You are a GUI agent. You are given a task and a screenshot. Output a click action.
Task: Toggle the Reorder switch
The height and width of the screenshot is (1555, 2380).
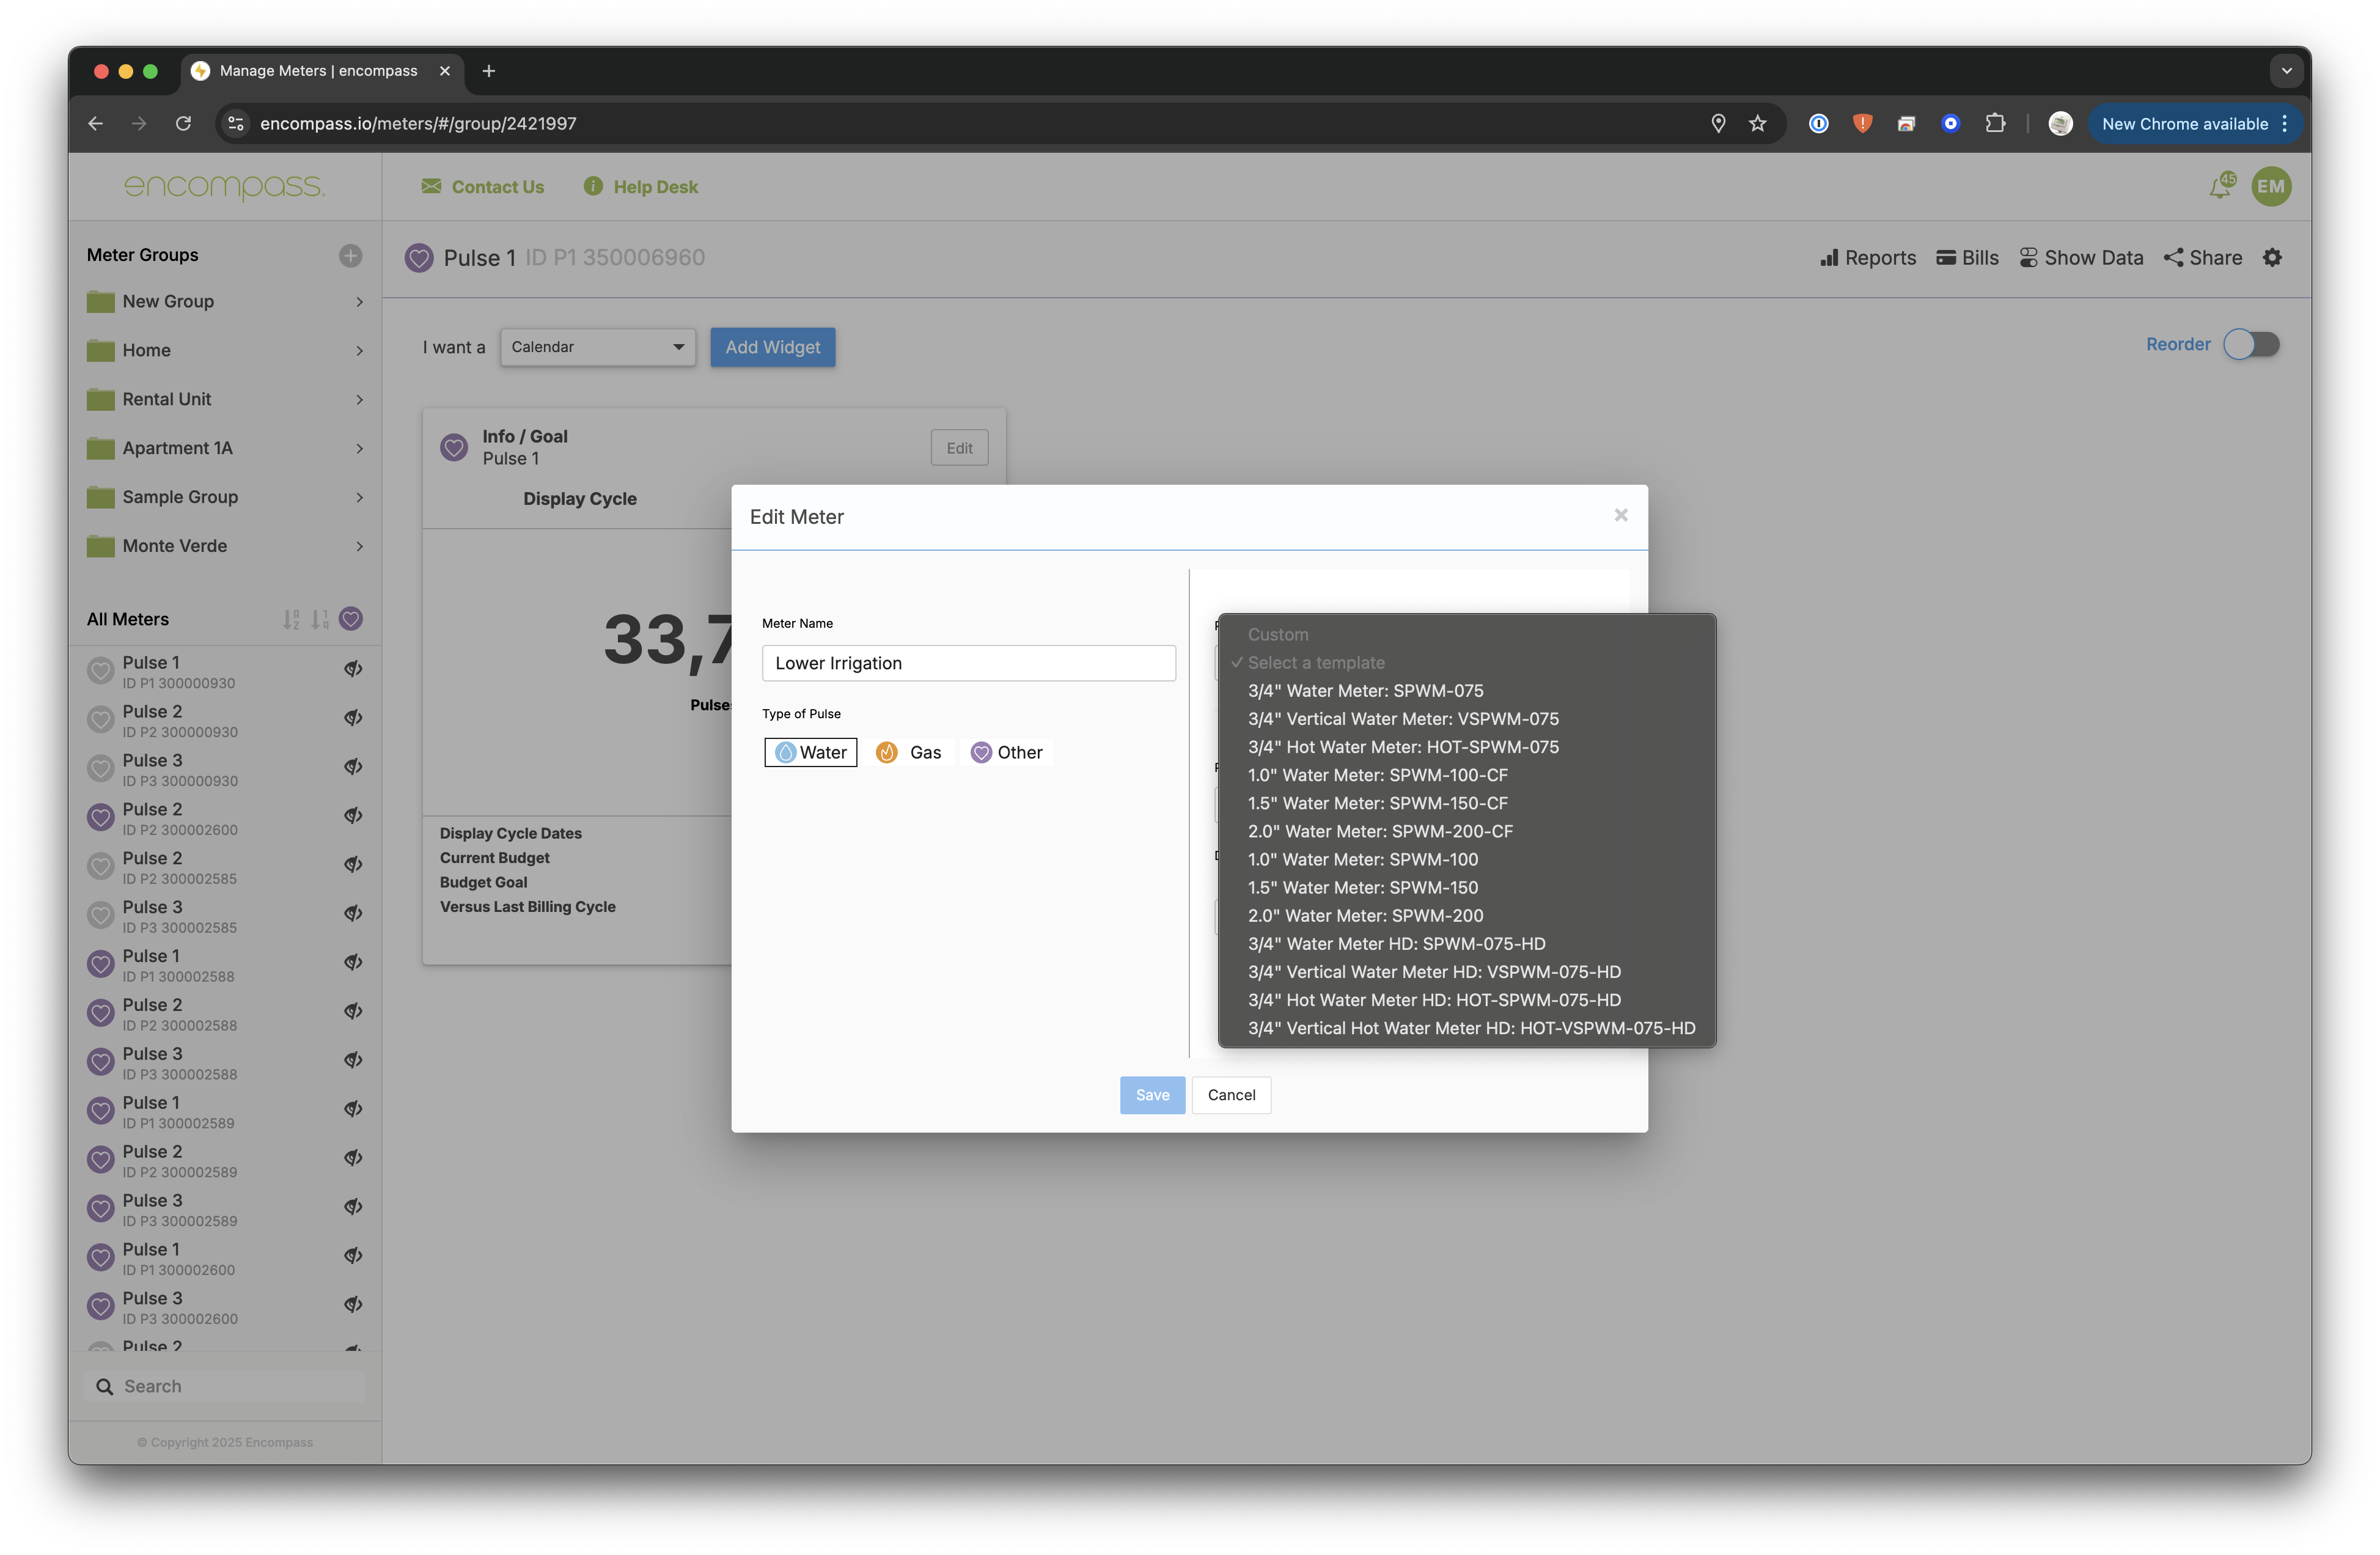(2251, 345)
